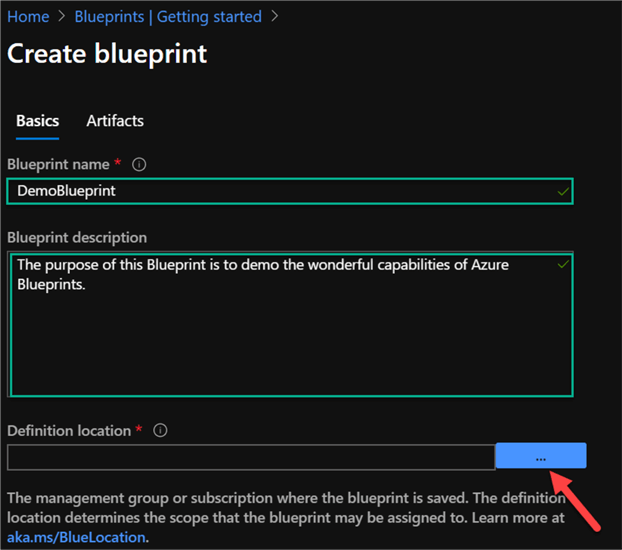Screen dimensions: 622x550
Task: Open the Artifacts tab
Action: (115, 121)
